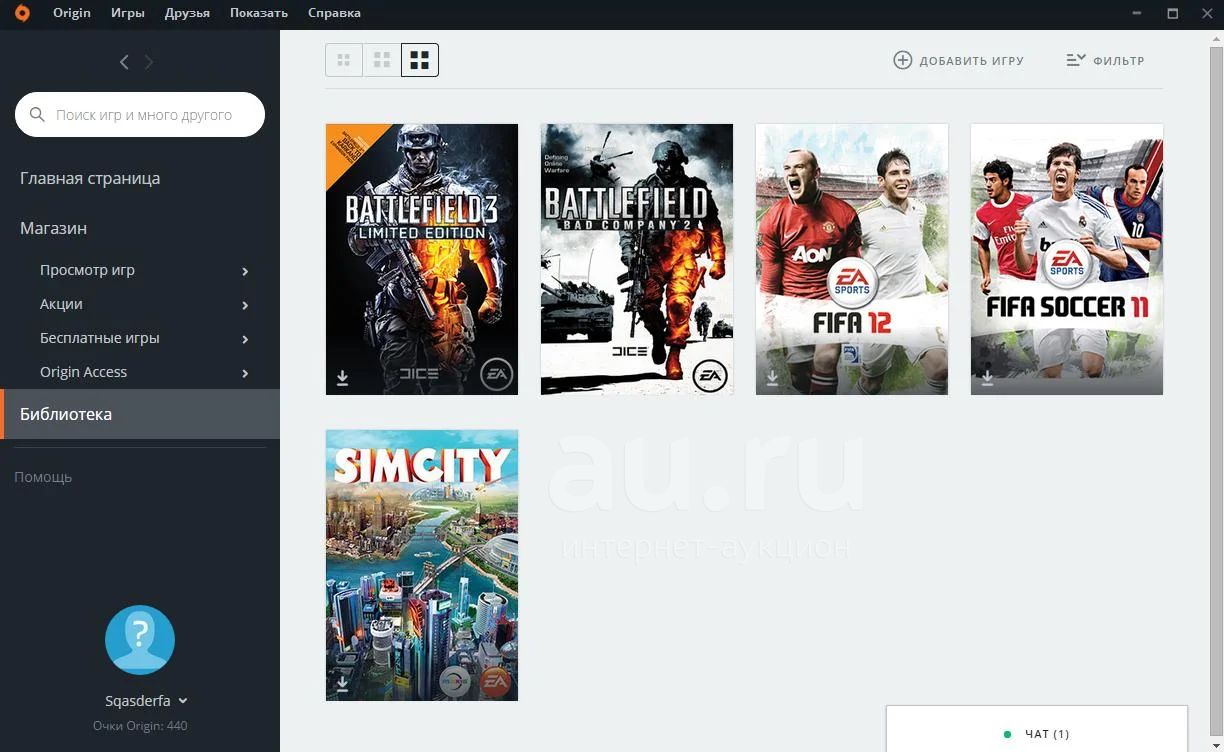Open the Помощь link
Viewport: 1224px width, 752px height.
[43, 477]
